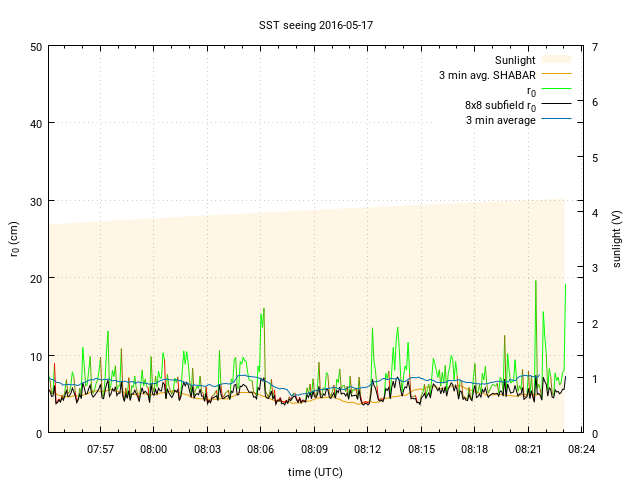This screenshot has height=480, width=640.
Task: Click the 07:57 time tick label
Action: tap(100, 449)
